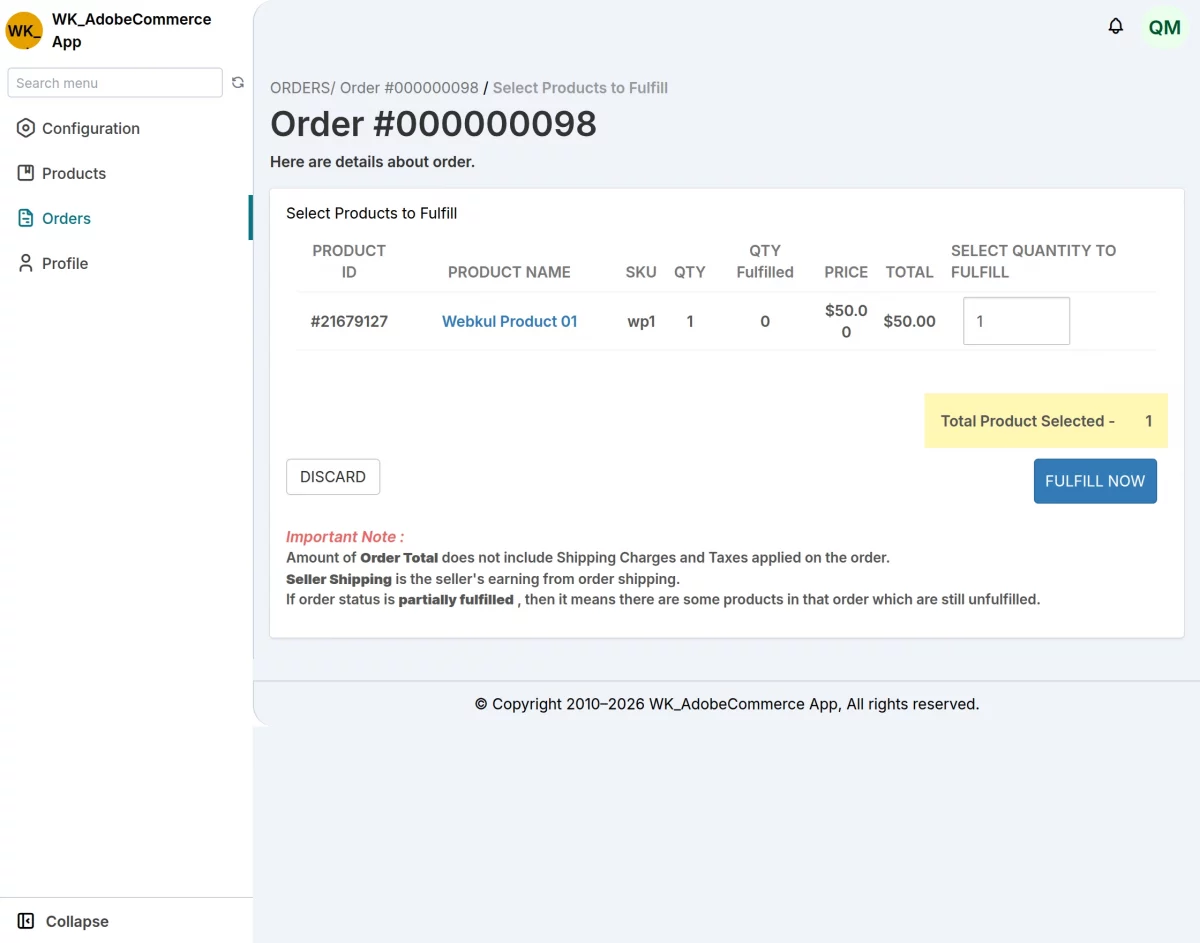Click the PRODUCT ID column header
Viewport: 1200px width, 943px height.
coord(349,261)
